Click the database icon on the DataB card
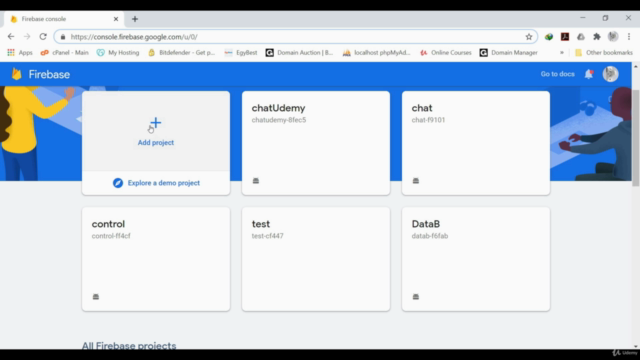This screenshot has width=640, height=360. 416,296
